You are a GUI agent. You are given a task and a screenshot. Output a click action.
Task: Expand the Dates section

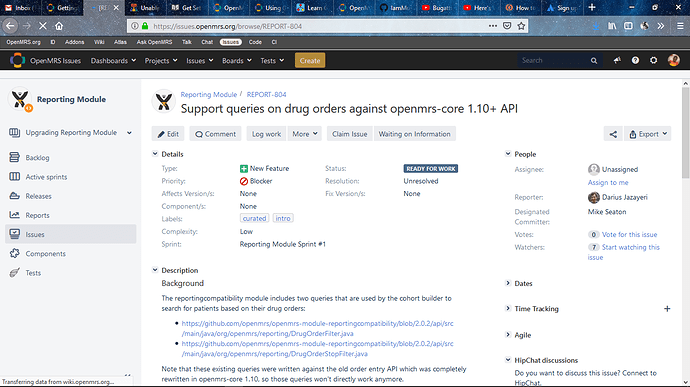click(508, 283)
